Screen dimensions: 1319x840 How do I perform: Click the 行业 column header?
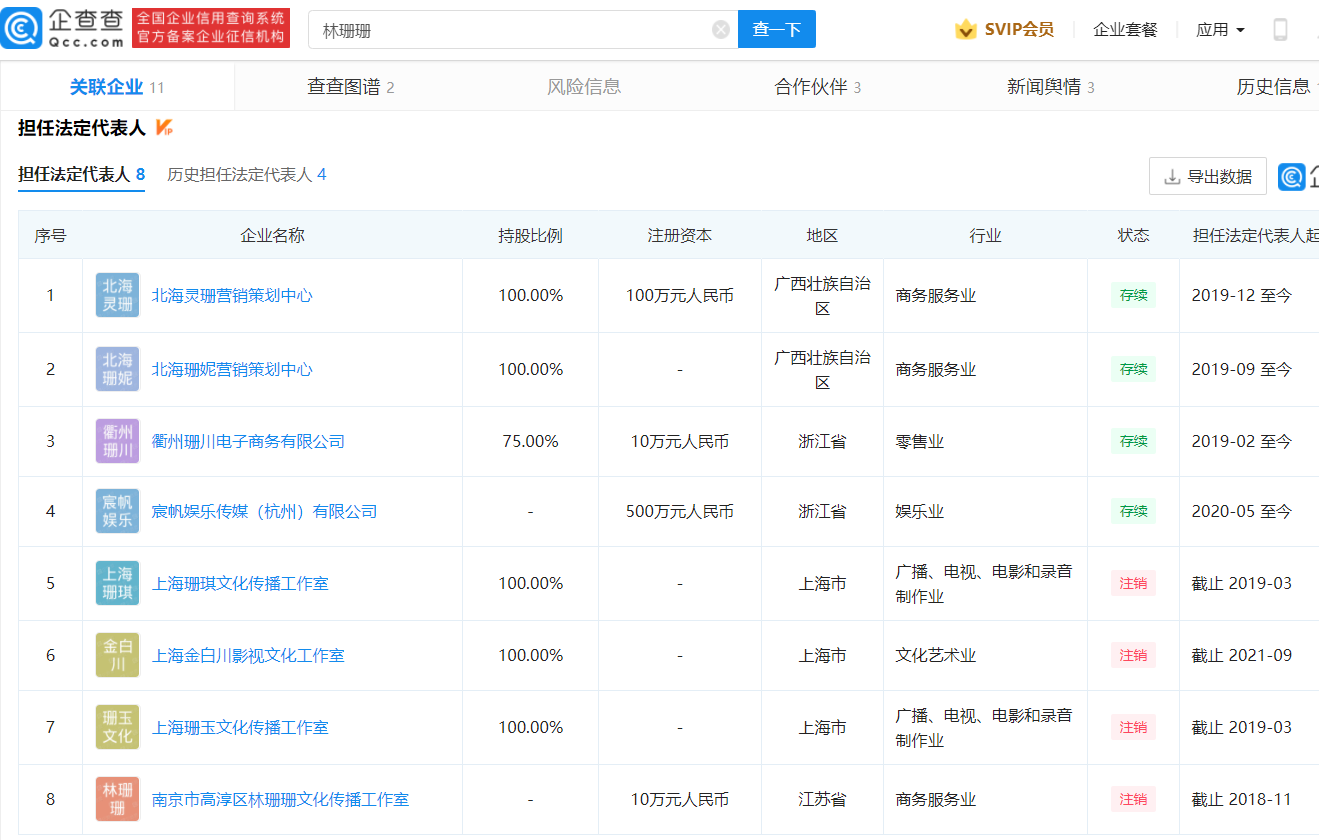pyautogui.click(x=985, y=236)
